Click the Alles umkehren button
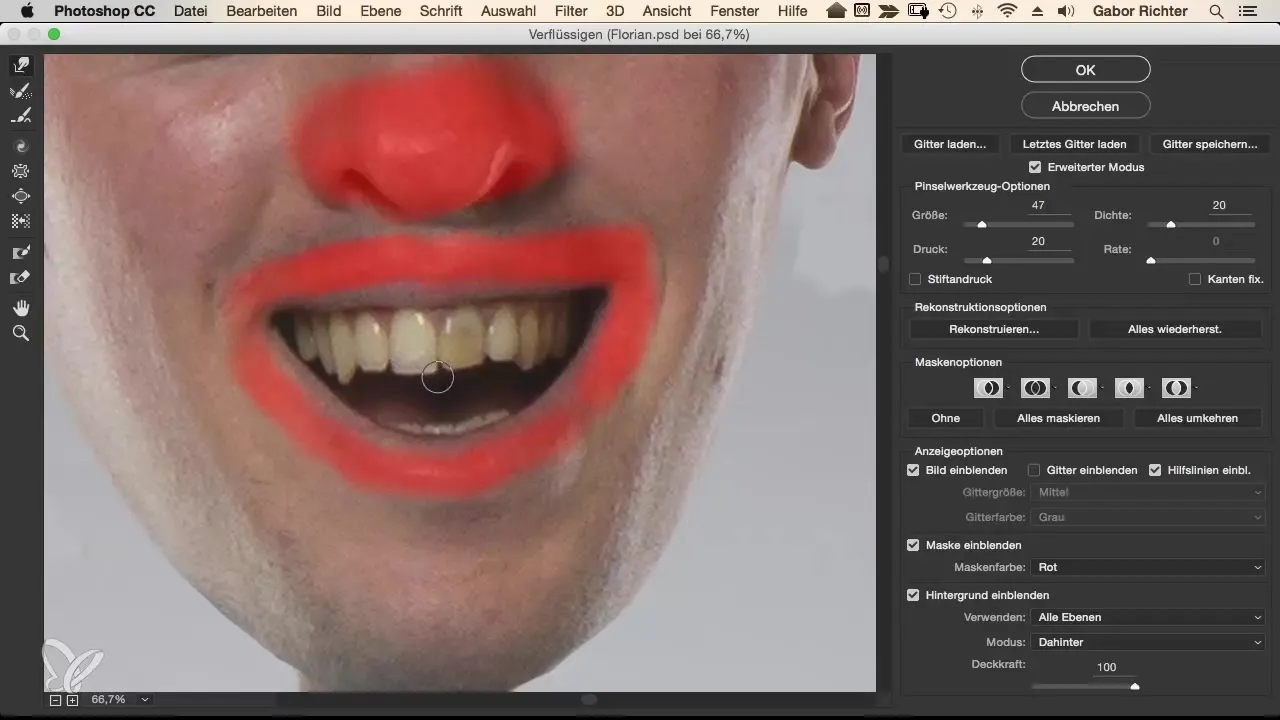Viewport: 1280px width, 720px height. [1198, 418]
